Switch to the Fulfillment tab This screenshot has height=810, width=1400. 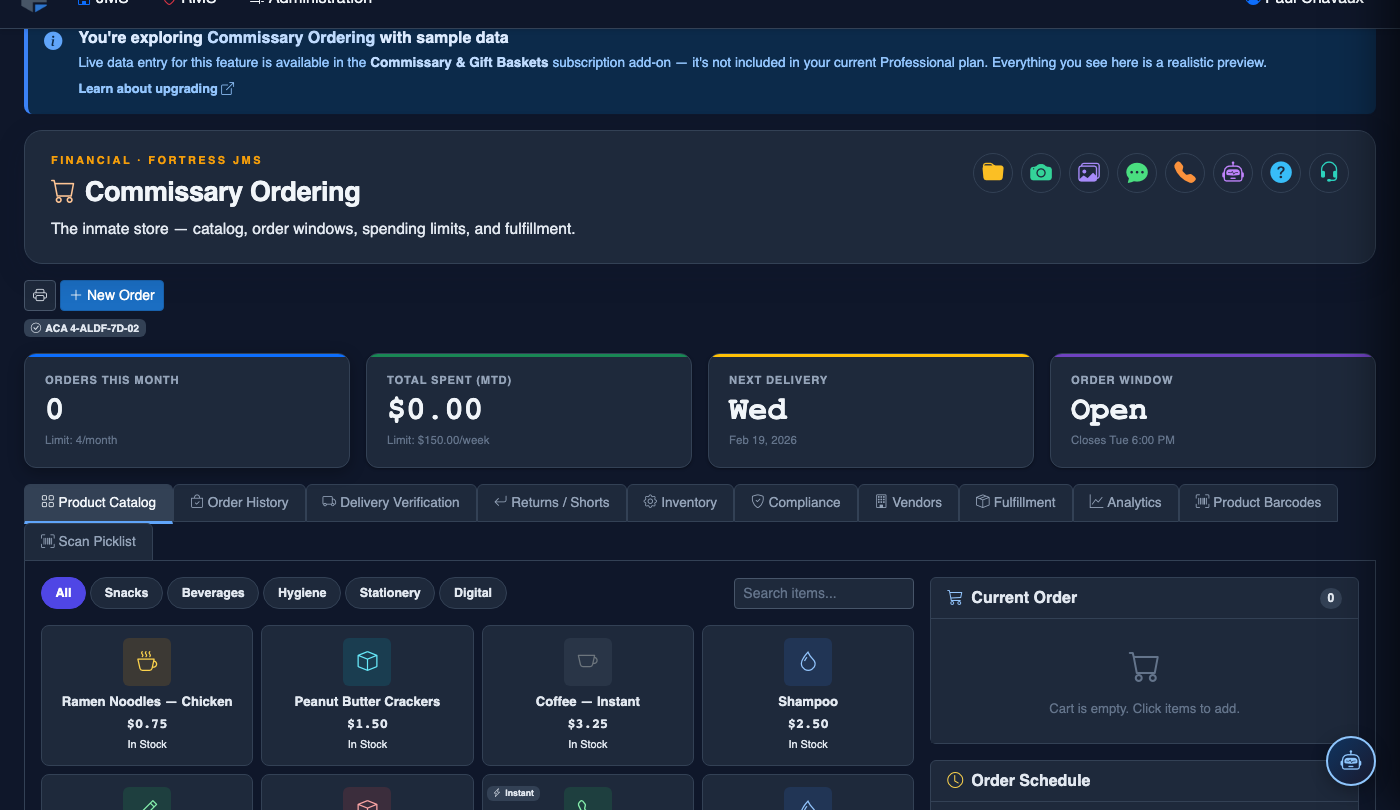pyautogui.click(x=1016, y=503)
